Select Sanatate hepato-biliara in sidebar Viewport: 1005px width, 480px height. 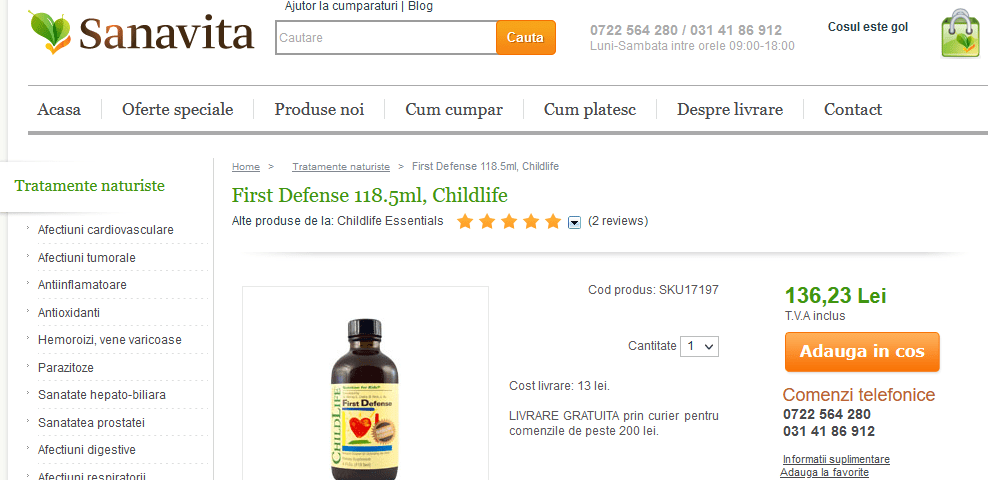click(102, 395)
